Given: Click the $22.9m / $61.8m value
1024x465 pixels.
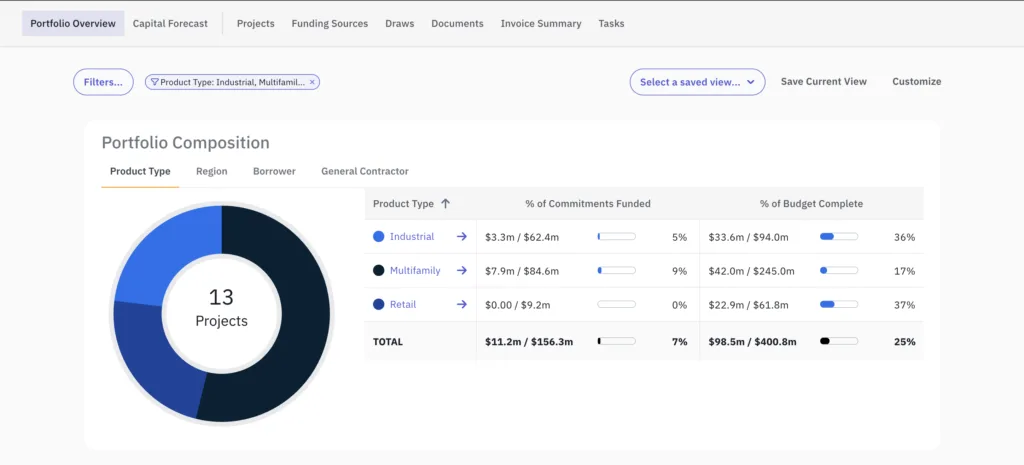Looking at the screenshot, I should coord(748,305).
